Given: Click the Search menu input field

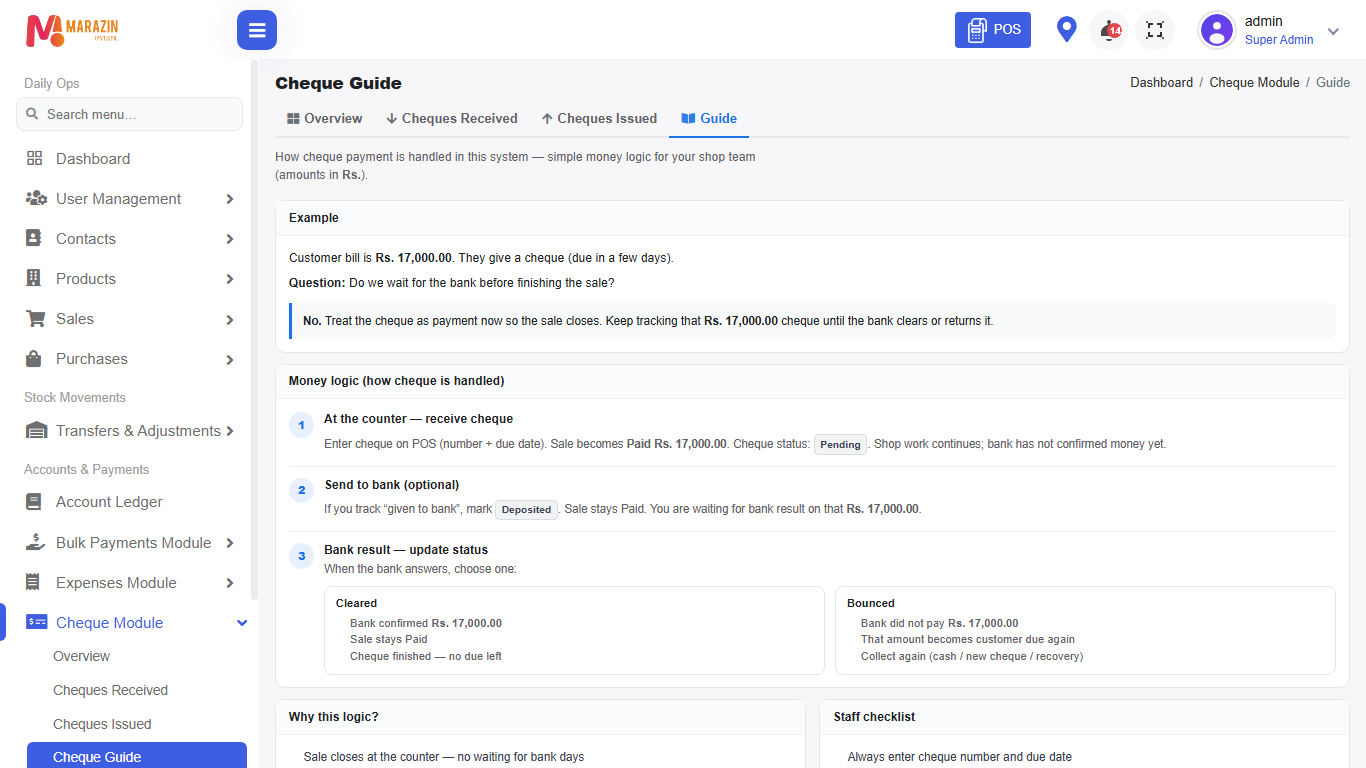Looking at the screenshot, I should tap(129, 114).
